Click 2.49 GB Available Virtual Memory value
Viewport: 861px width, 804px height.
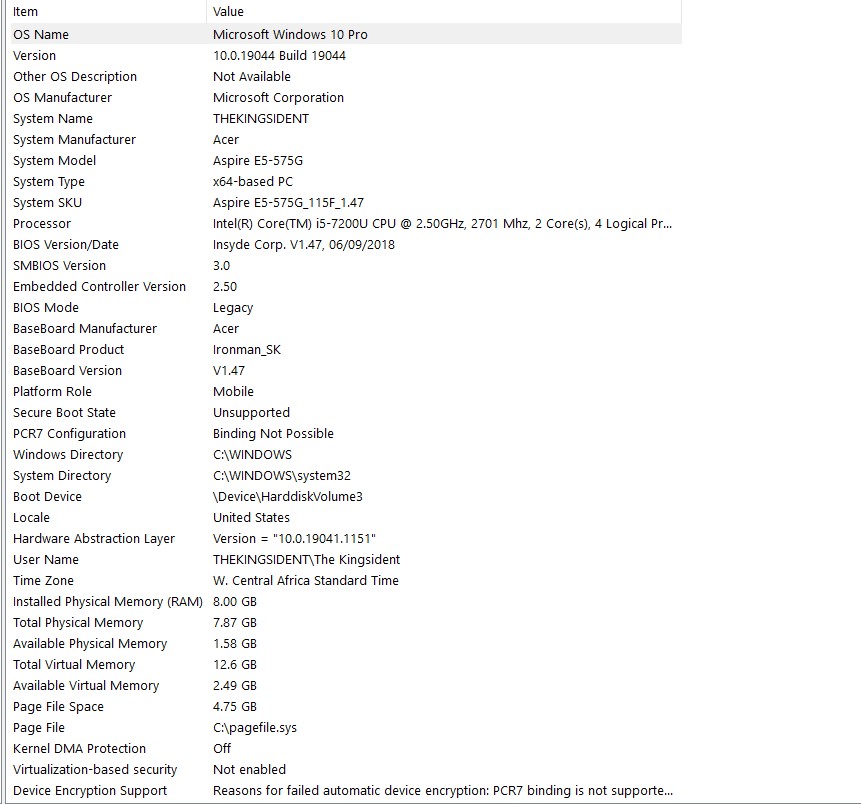(235, 686)
